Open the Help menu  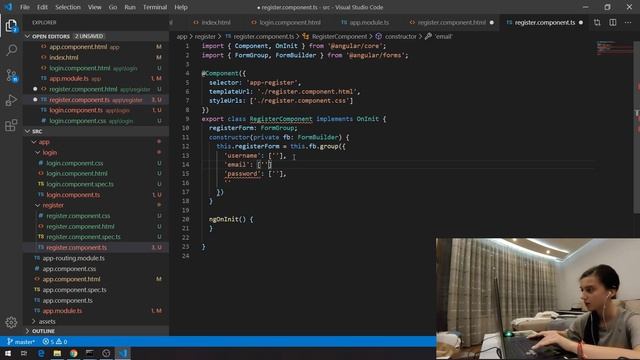(181, 7)
